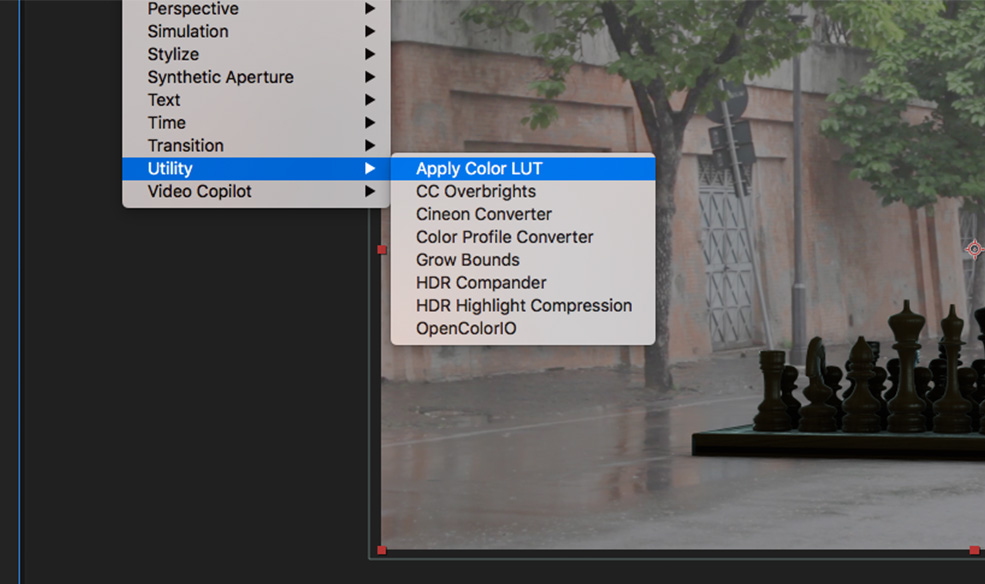The height and width of the screenshot is (584, 985).
Task: Select the highlighted Utility menu item
Action: [x=256, y=168]
